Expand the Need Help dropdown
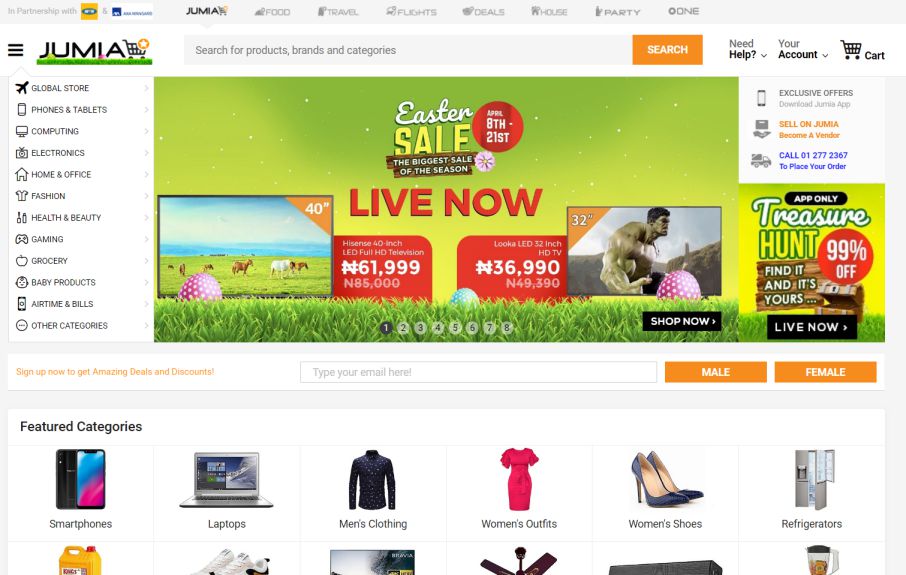 coord(748,49)
